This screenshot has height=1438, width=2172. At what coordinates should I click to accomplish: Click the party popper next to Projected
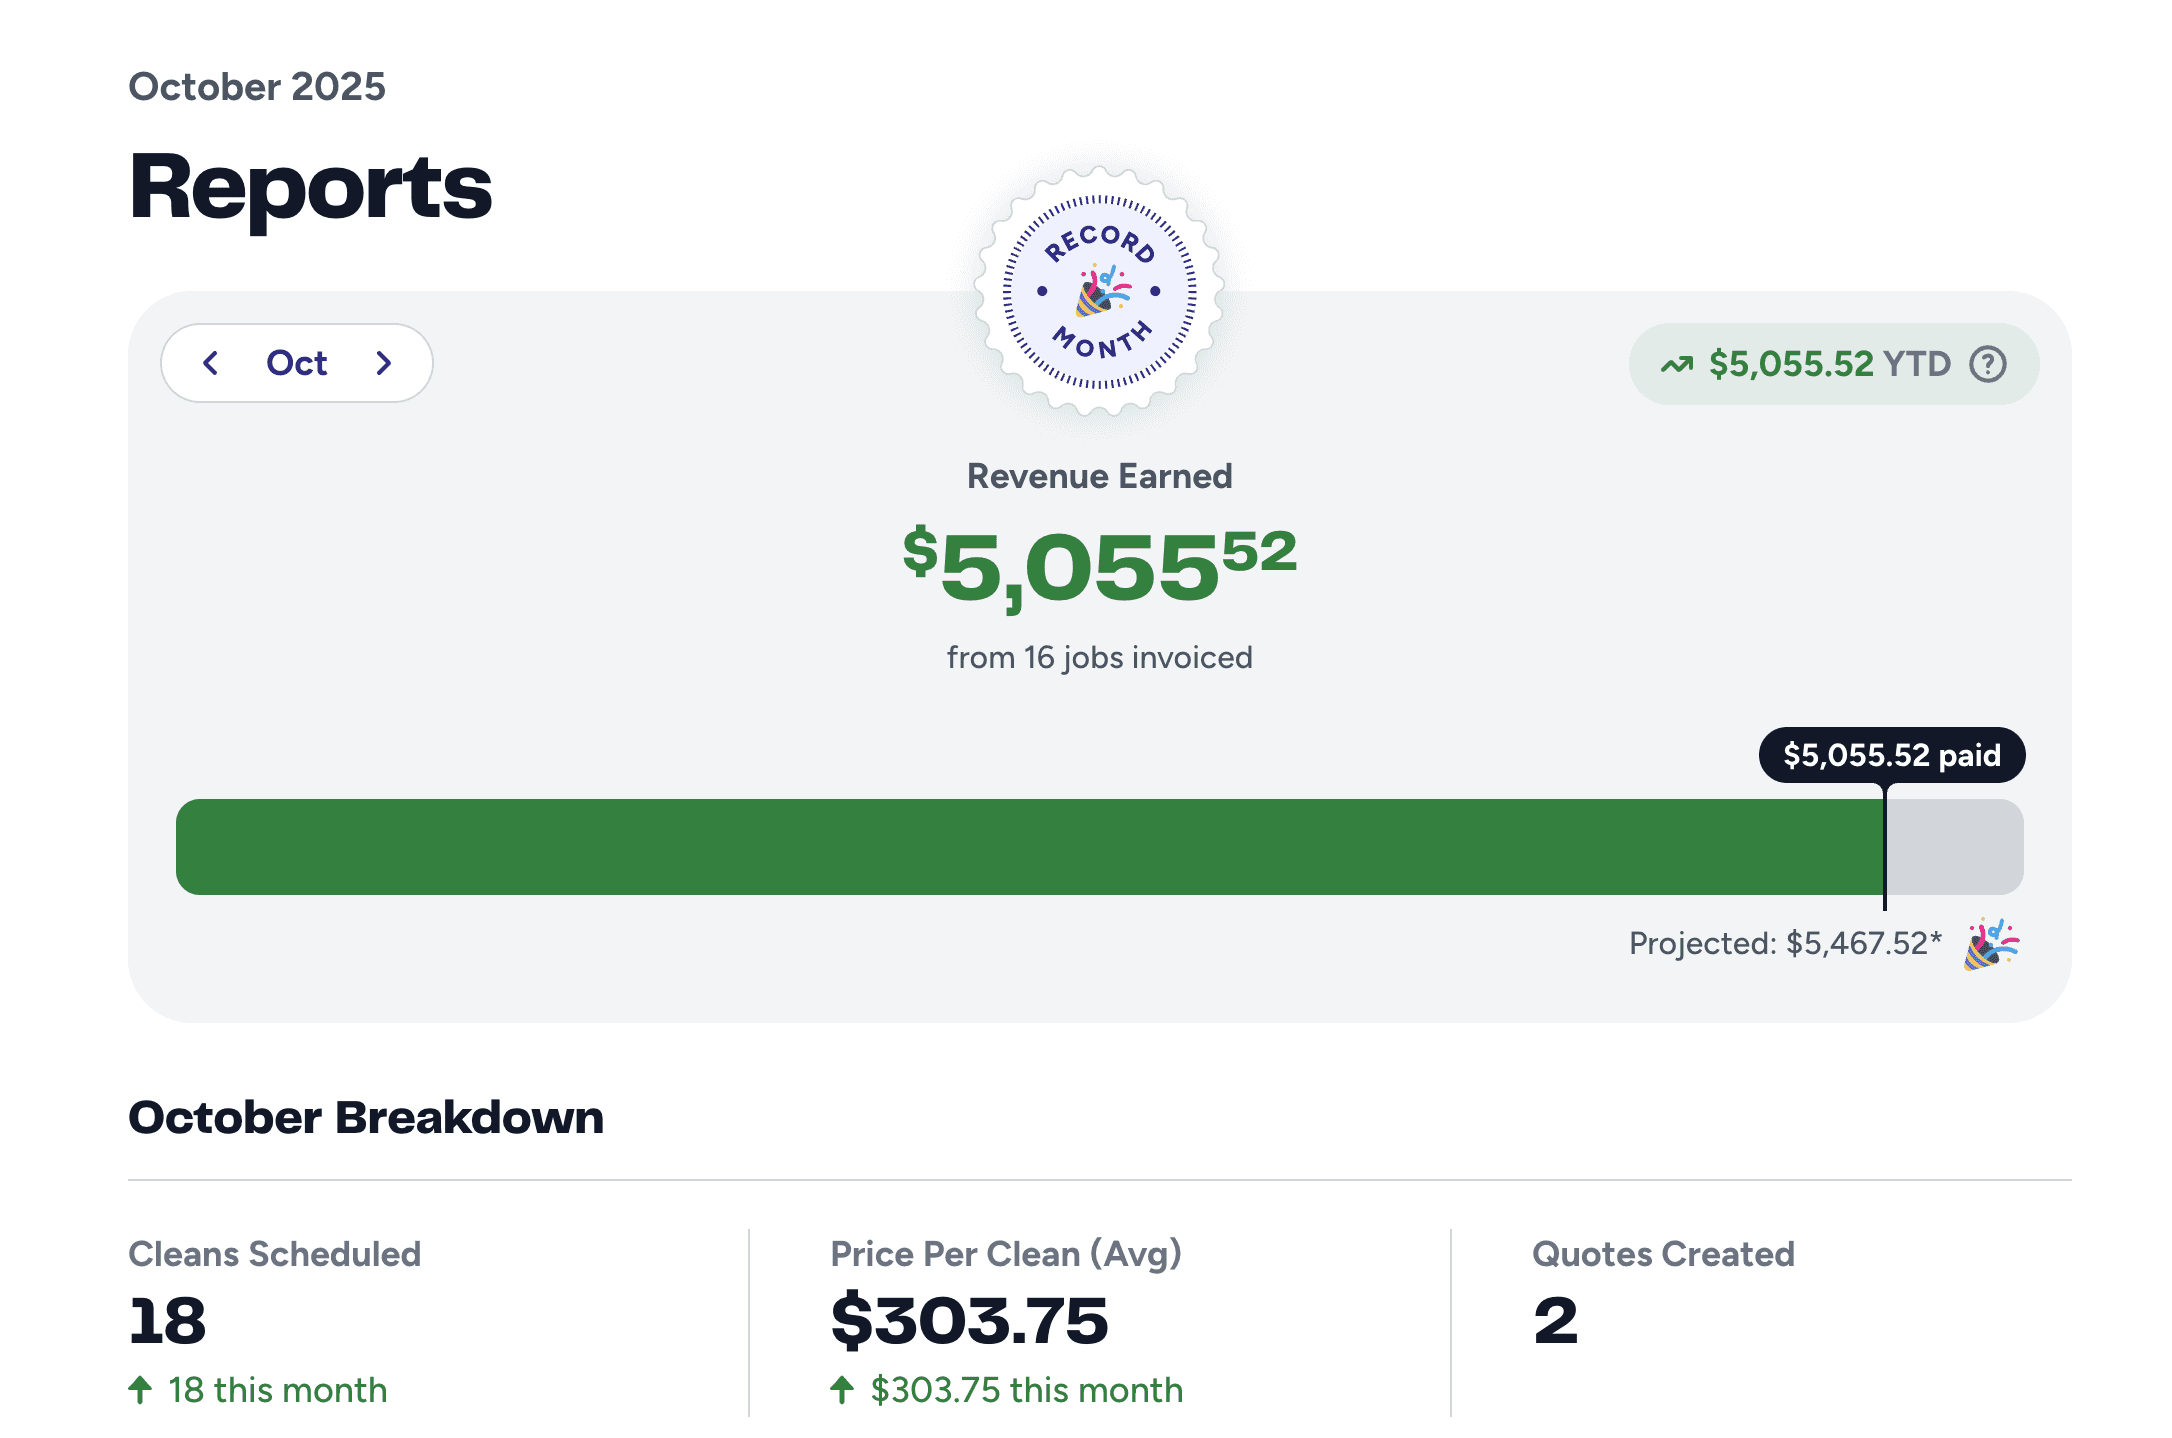click(1990, 944)
